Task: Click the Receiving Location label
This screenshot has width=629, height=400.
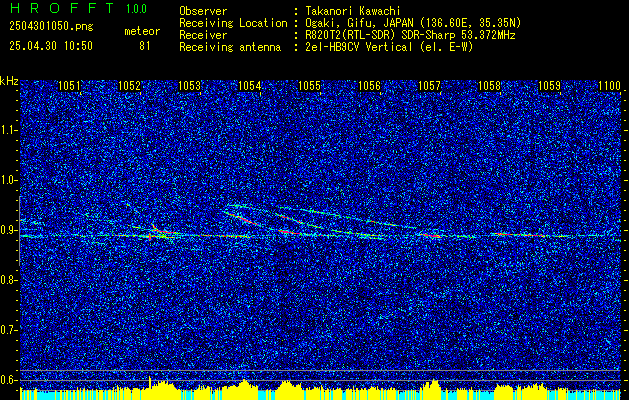Action: click(x=233, y=23)
